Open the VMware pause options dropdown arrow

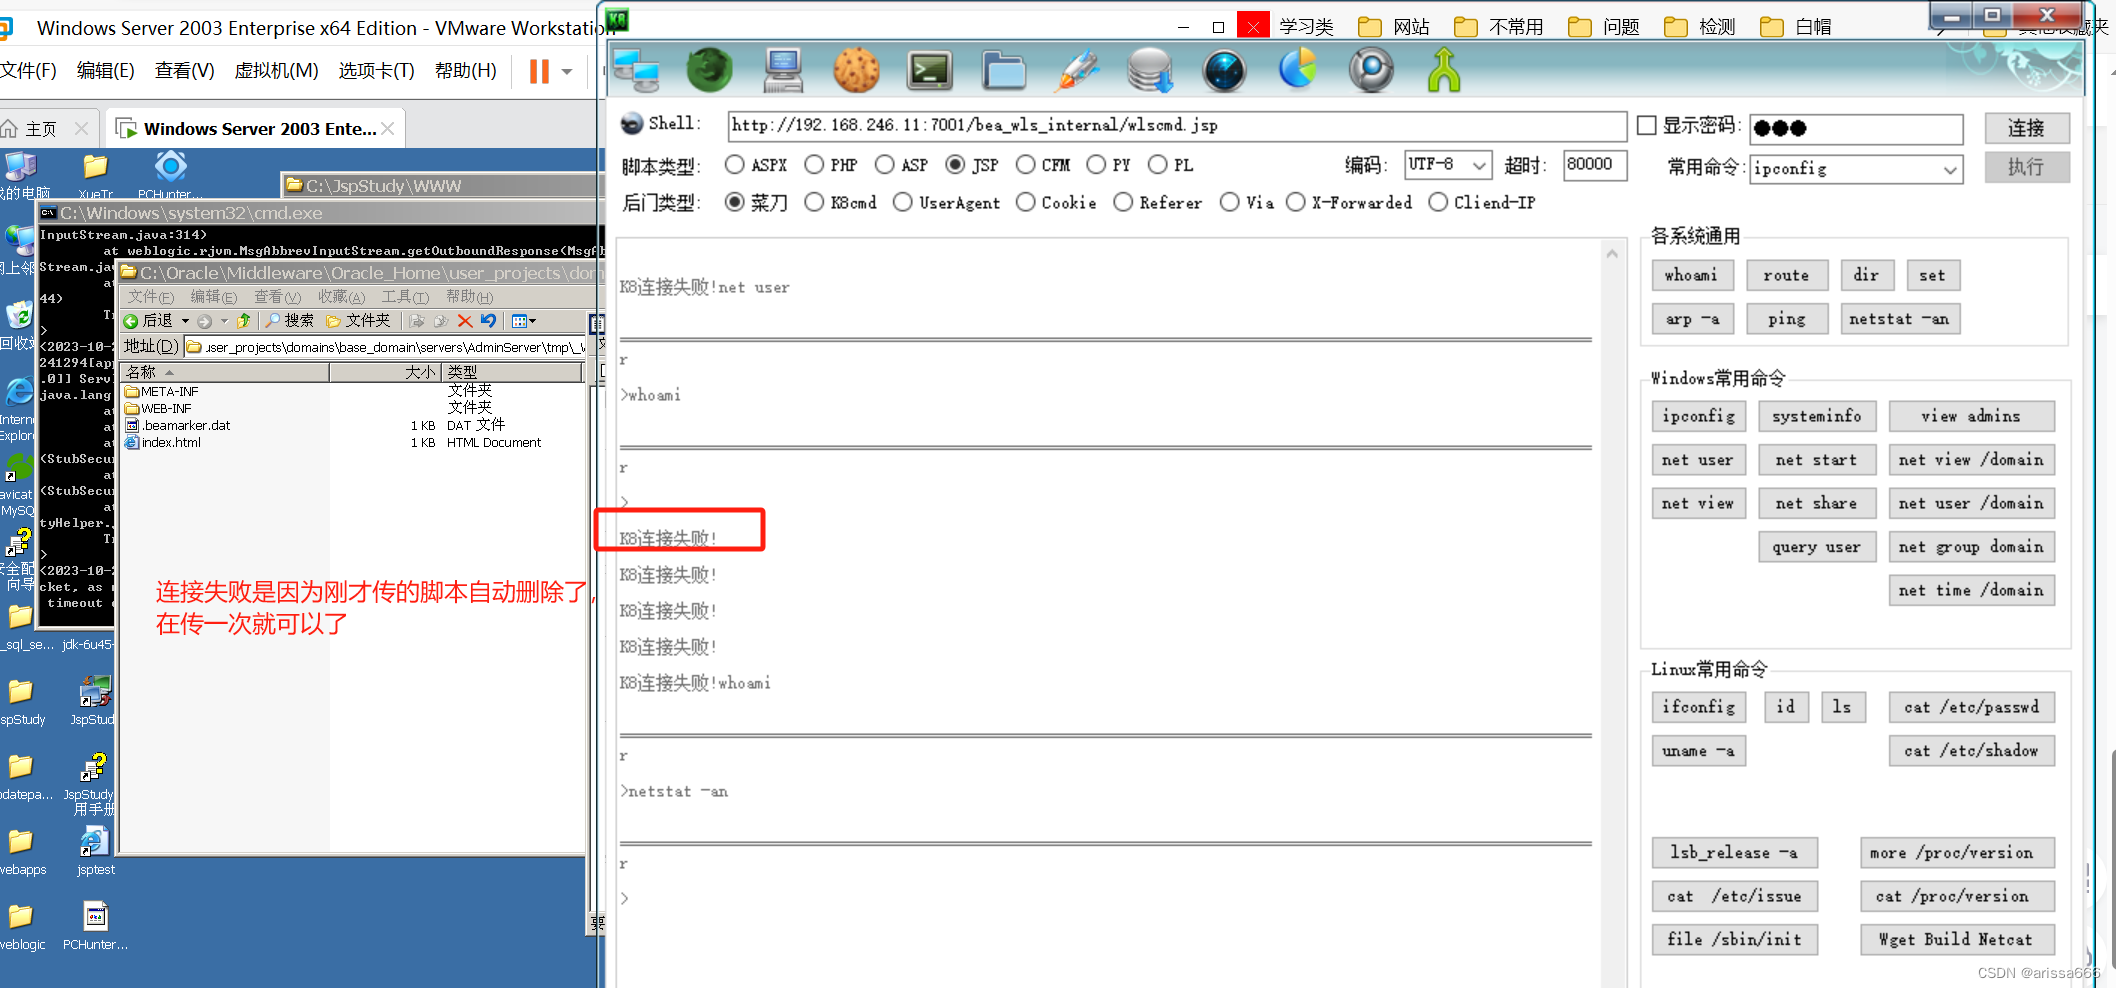point(567,72)
